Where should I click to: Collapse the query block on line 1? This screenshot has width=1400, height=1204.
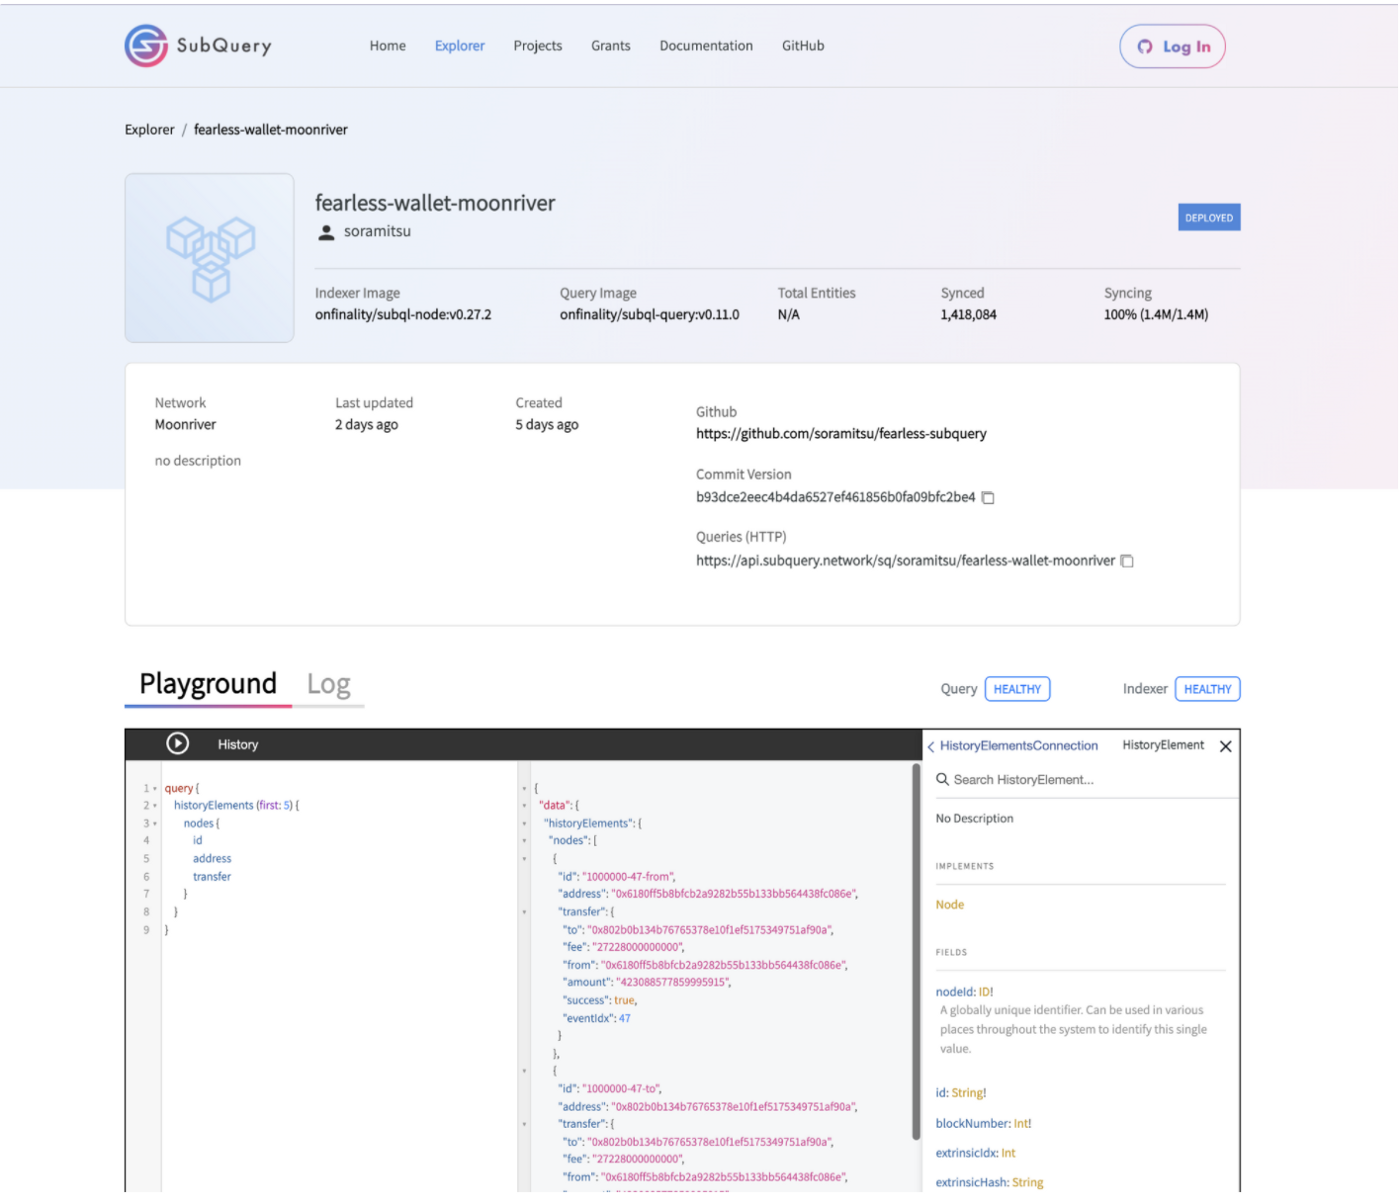(x=155, y=789)
